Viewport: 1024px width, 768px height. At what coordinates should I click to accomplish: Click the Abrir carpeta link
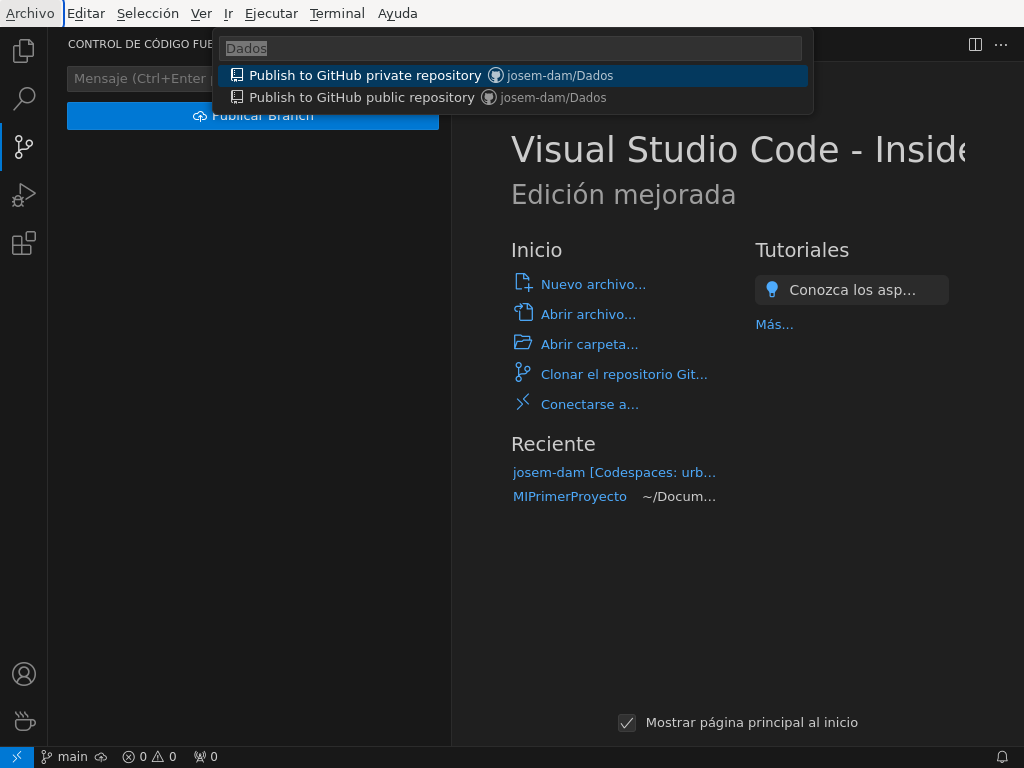[x=589, y=345]
